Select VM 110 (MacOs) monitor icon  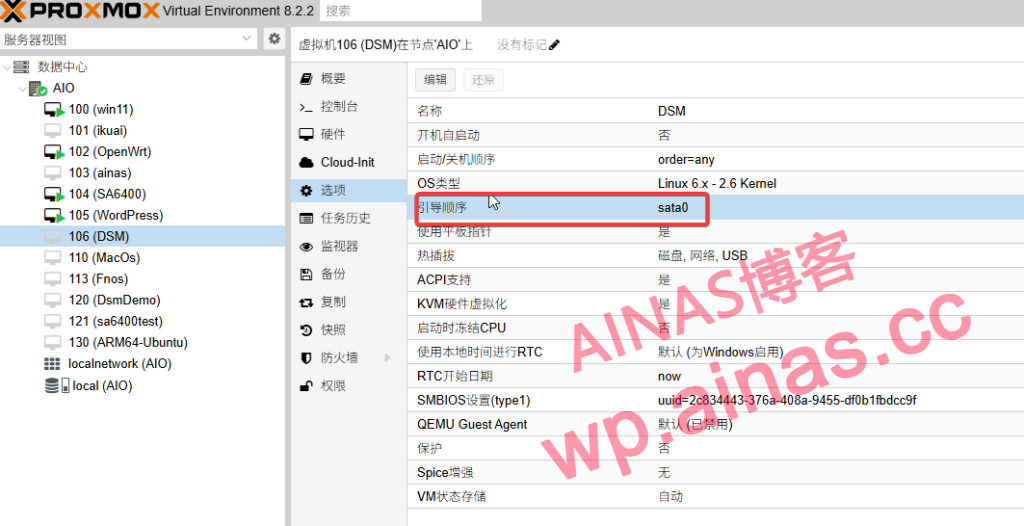click(x=53, y=258)
